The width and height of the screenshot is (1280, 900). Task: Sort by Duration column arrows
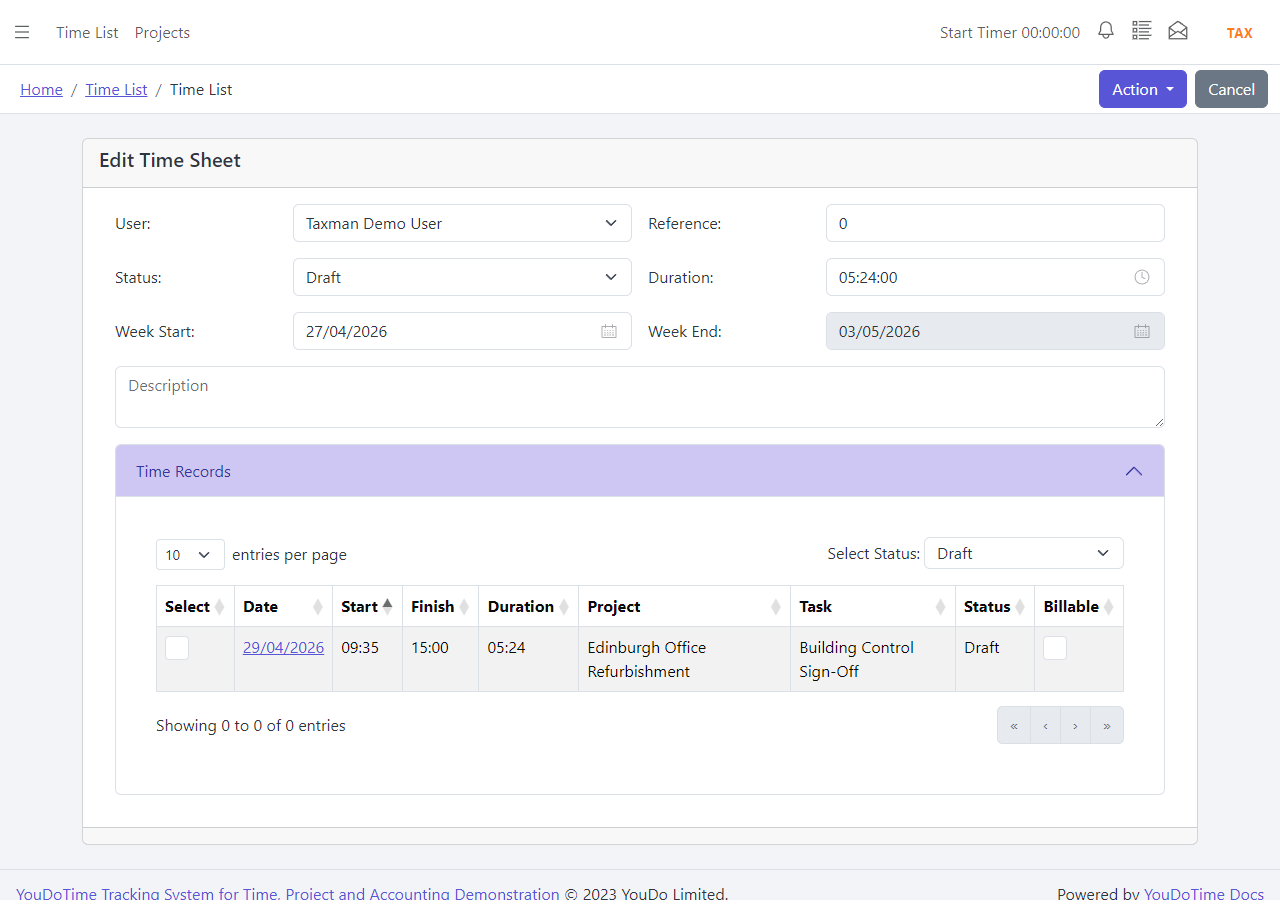564,606
